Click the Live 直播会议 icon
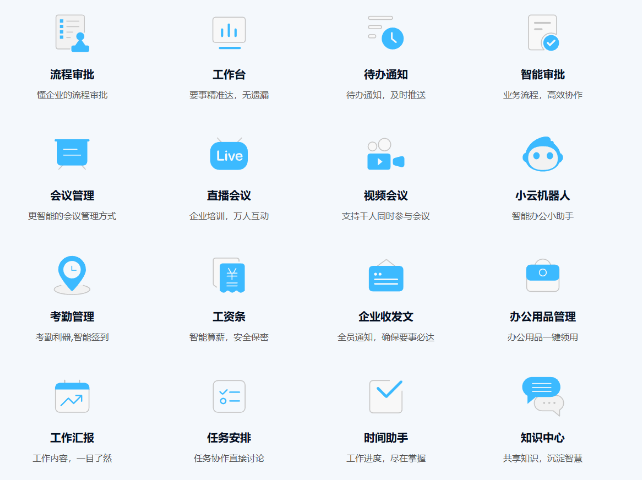This screenshot has height=480, width=642. [x=229, y=155]
